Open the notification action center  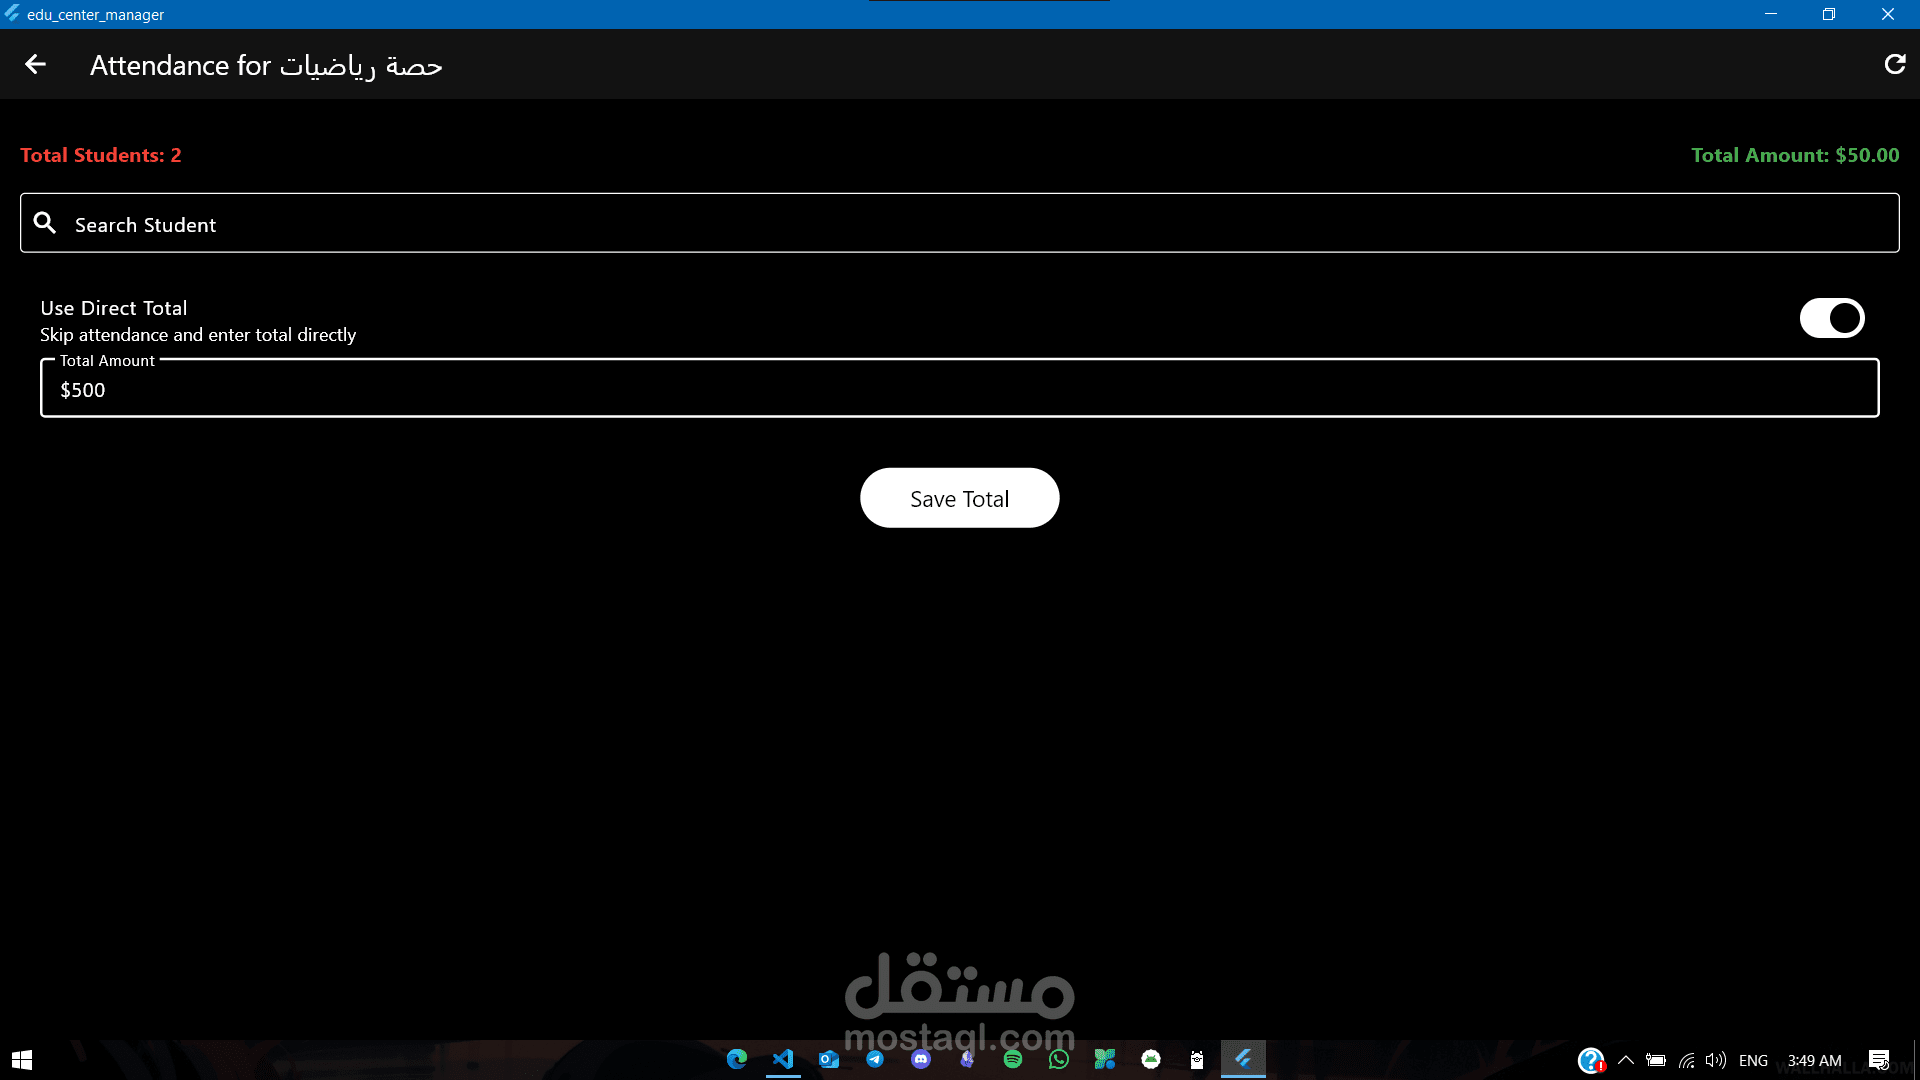coord(1879,1060)
